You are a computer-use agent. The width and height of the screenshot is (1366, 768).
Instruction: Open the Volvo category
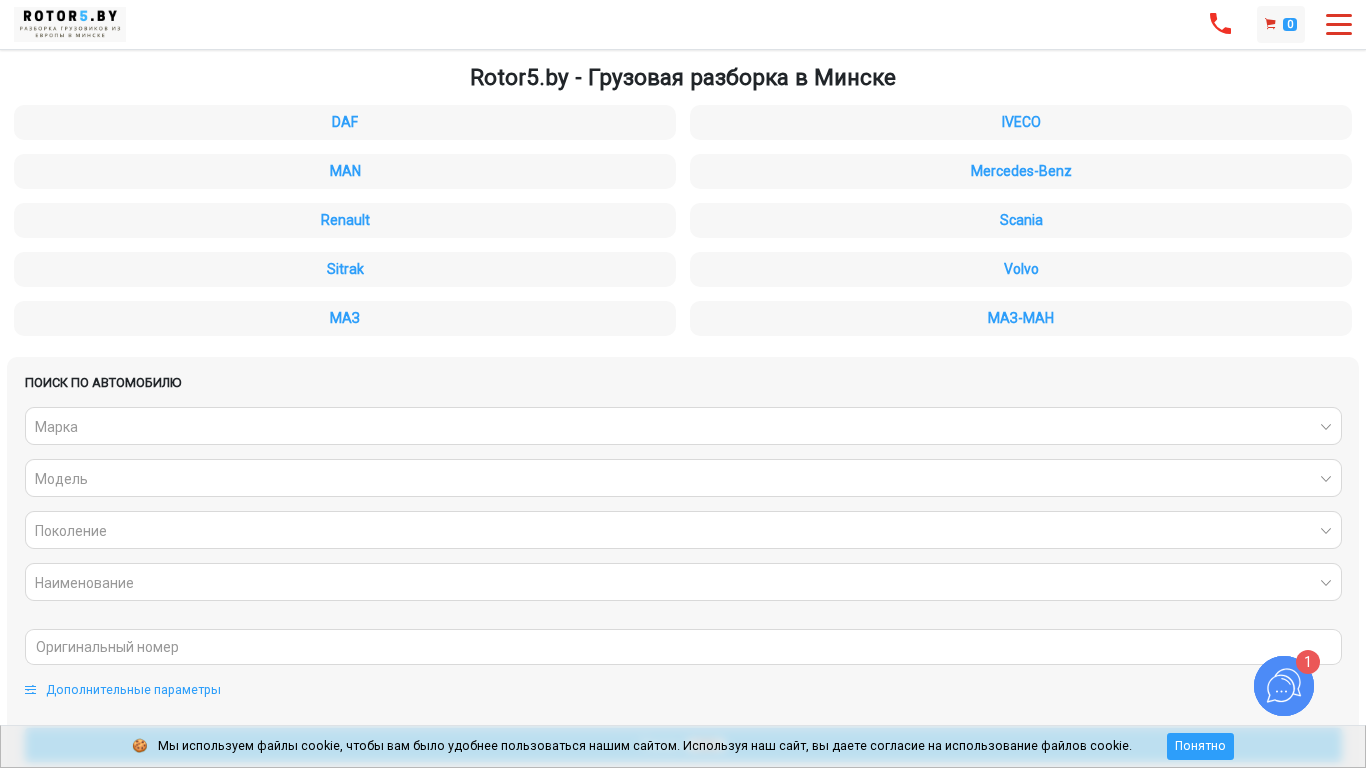click(1020, 269)
